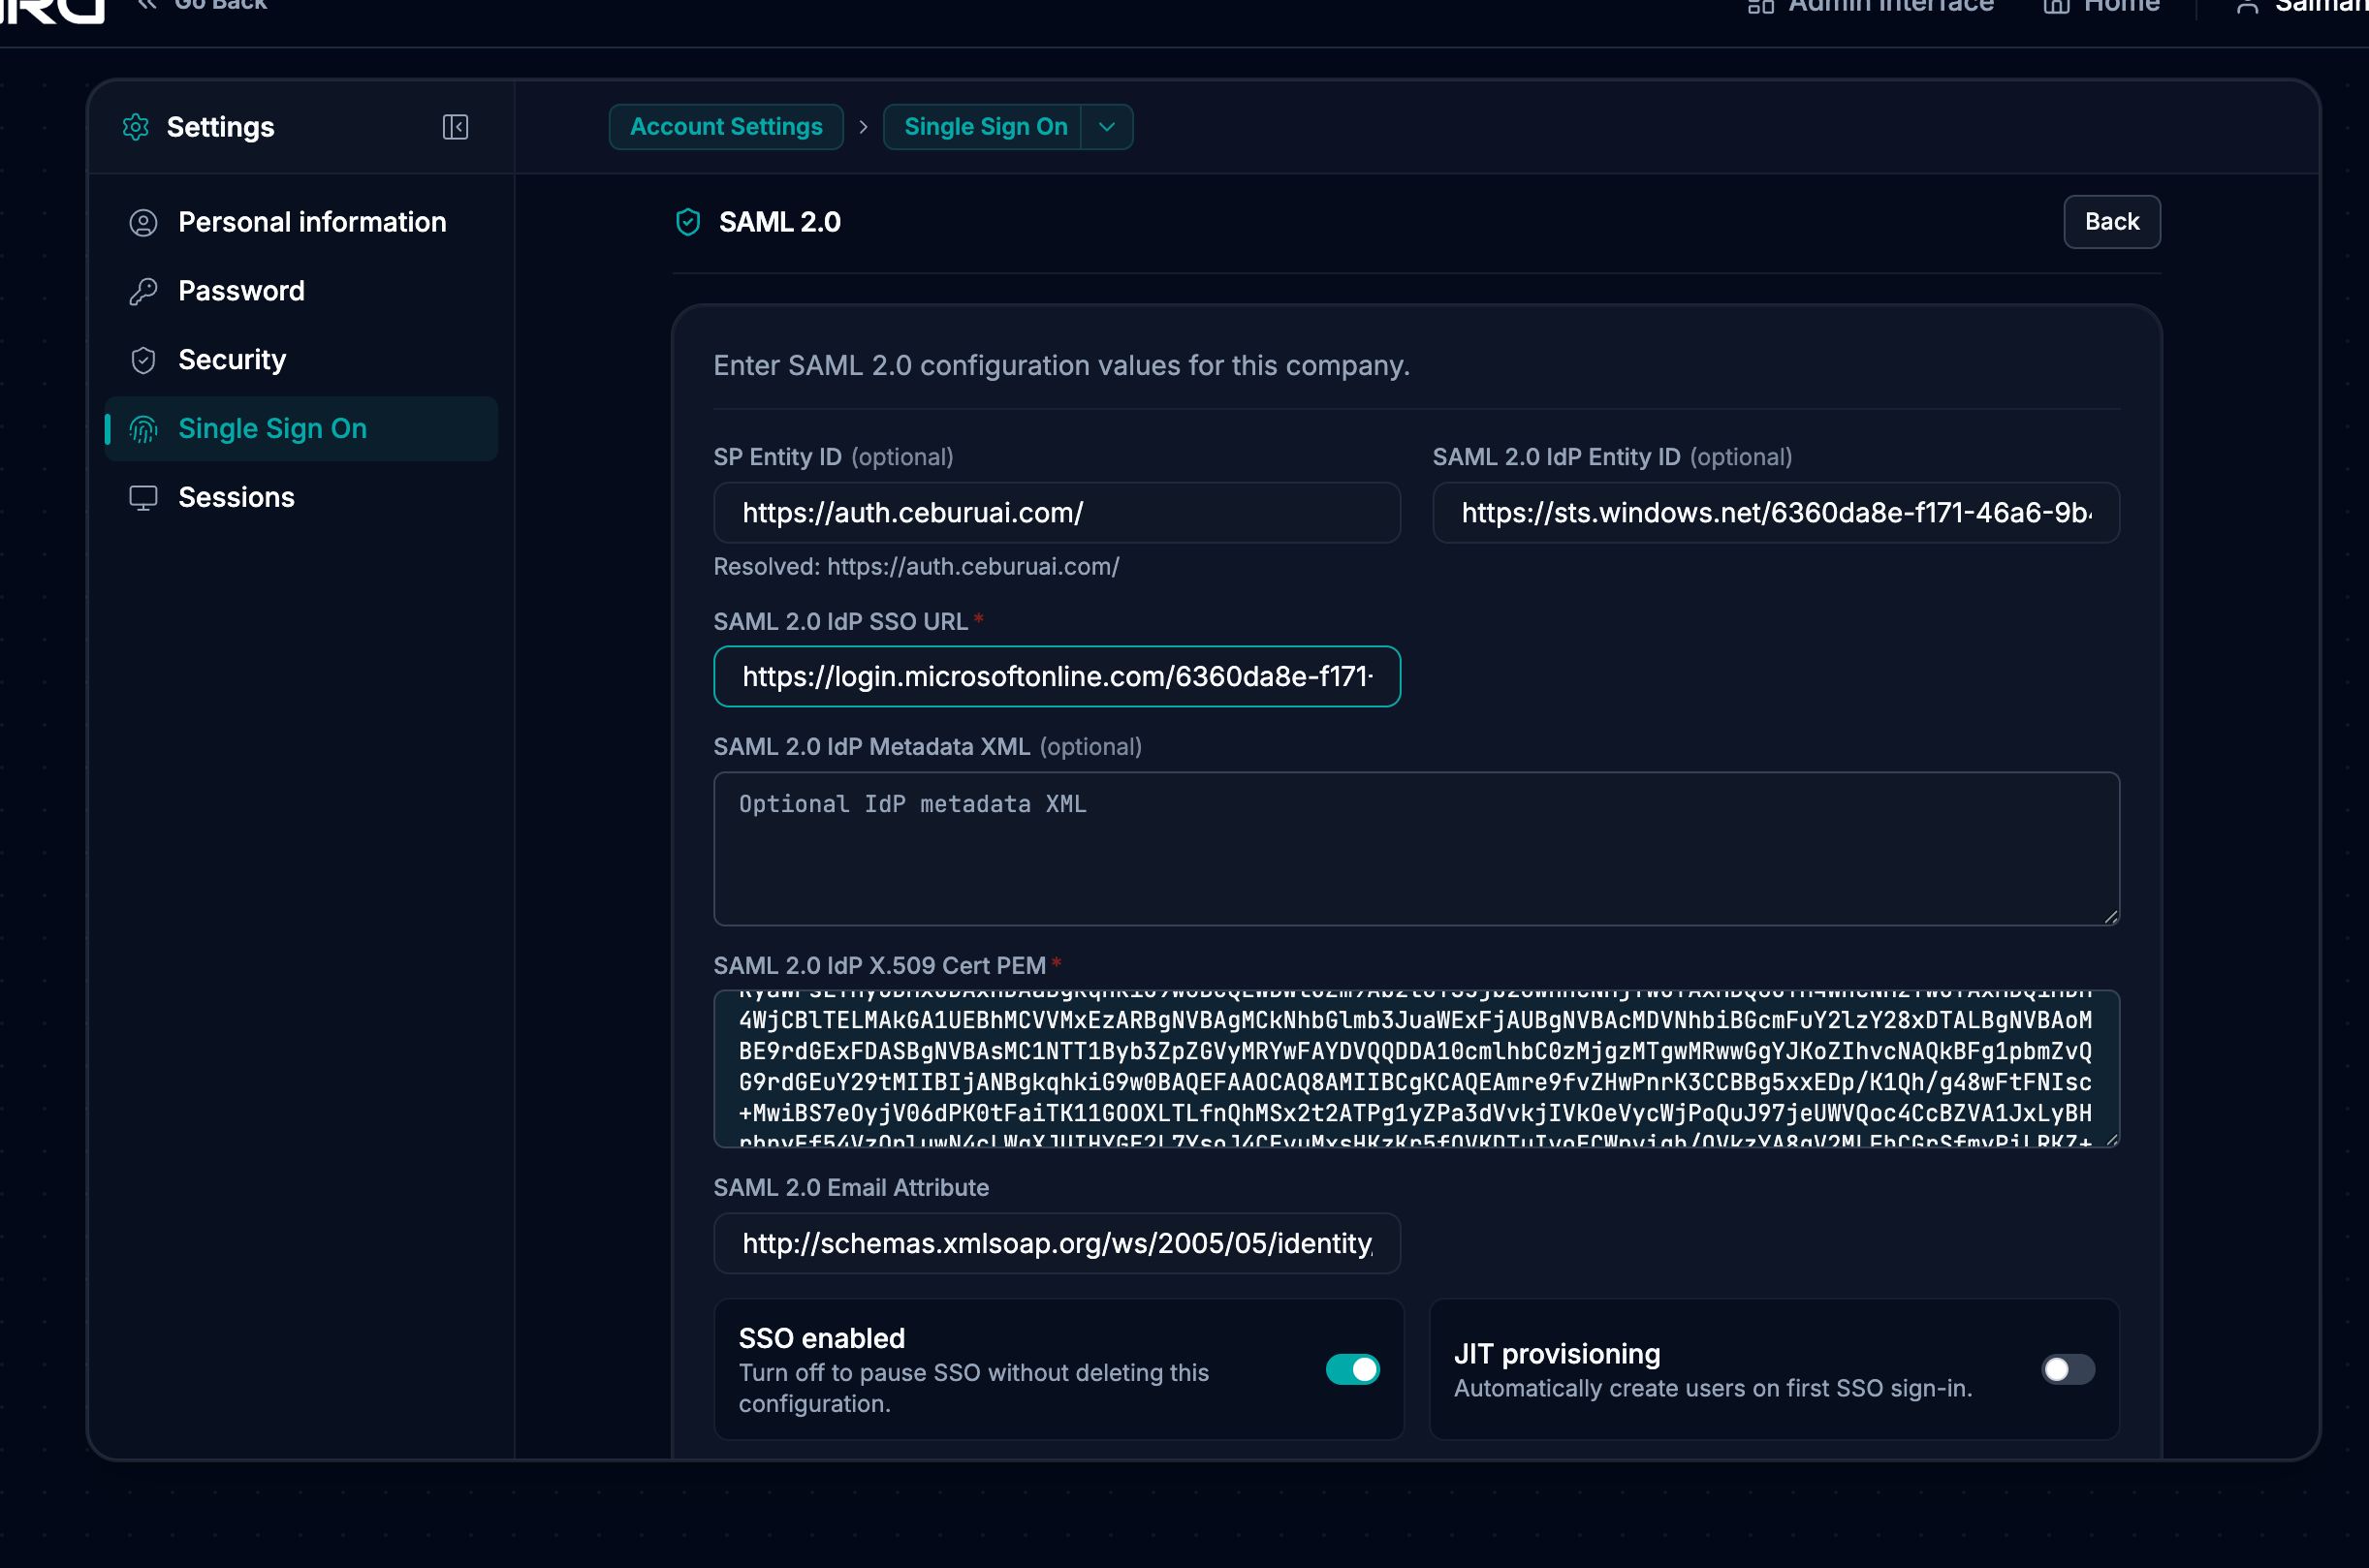Enable JIT provisioning toggle

click(2068, 1369)
